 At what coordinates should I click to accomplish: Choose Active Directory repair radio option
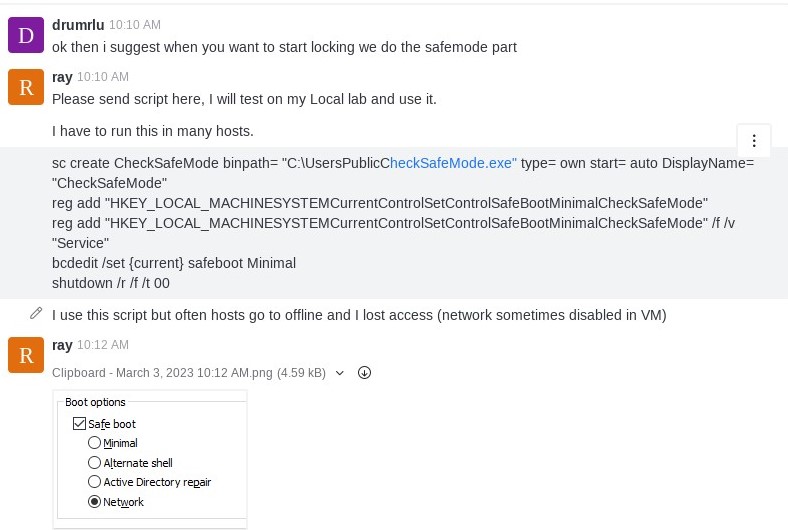[94, 482]
